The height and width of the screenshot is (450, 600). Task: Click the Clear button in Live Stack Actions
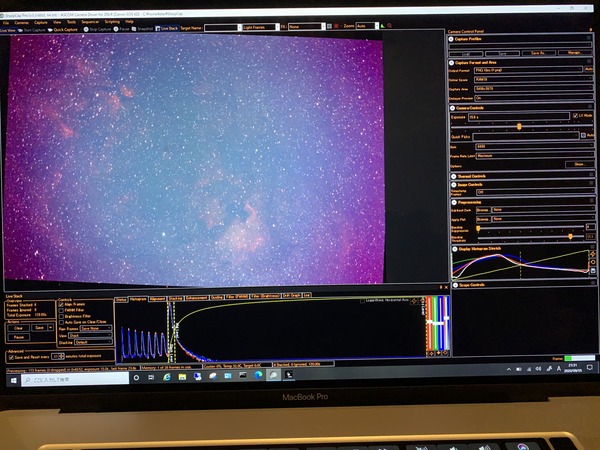[x=18, y=328]
